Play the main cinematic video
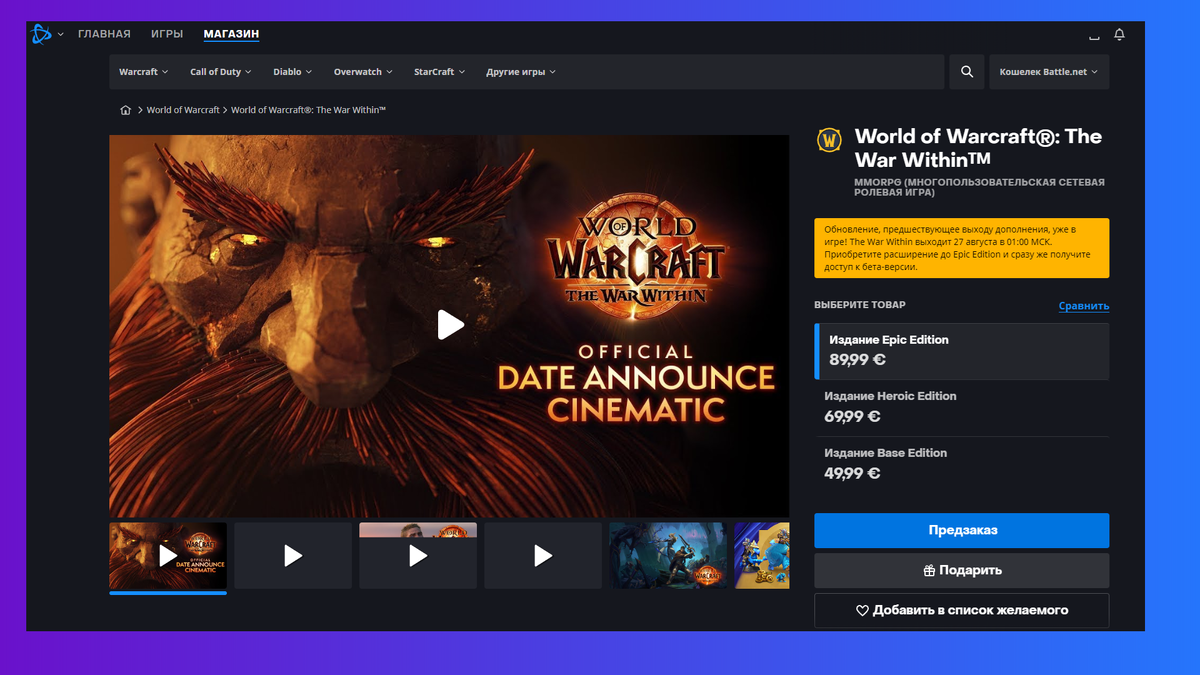The image size is (1200, 675). 451,324
